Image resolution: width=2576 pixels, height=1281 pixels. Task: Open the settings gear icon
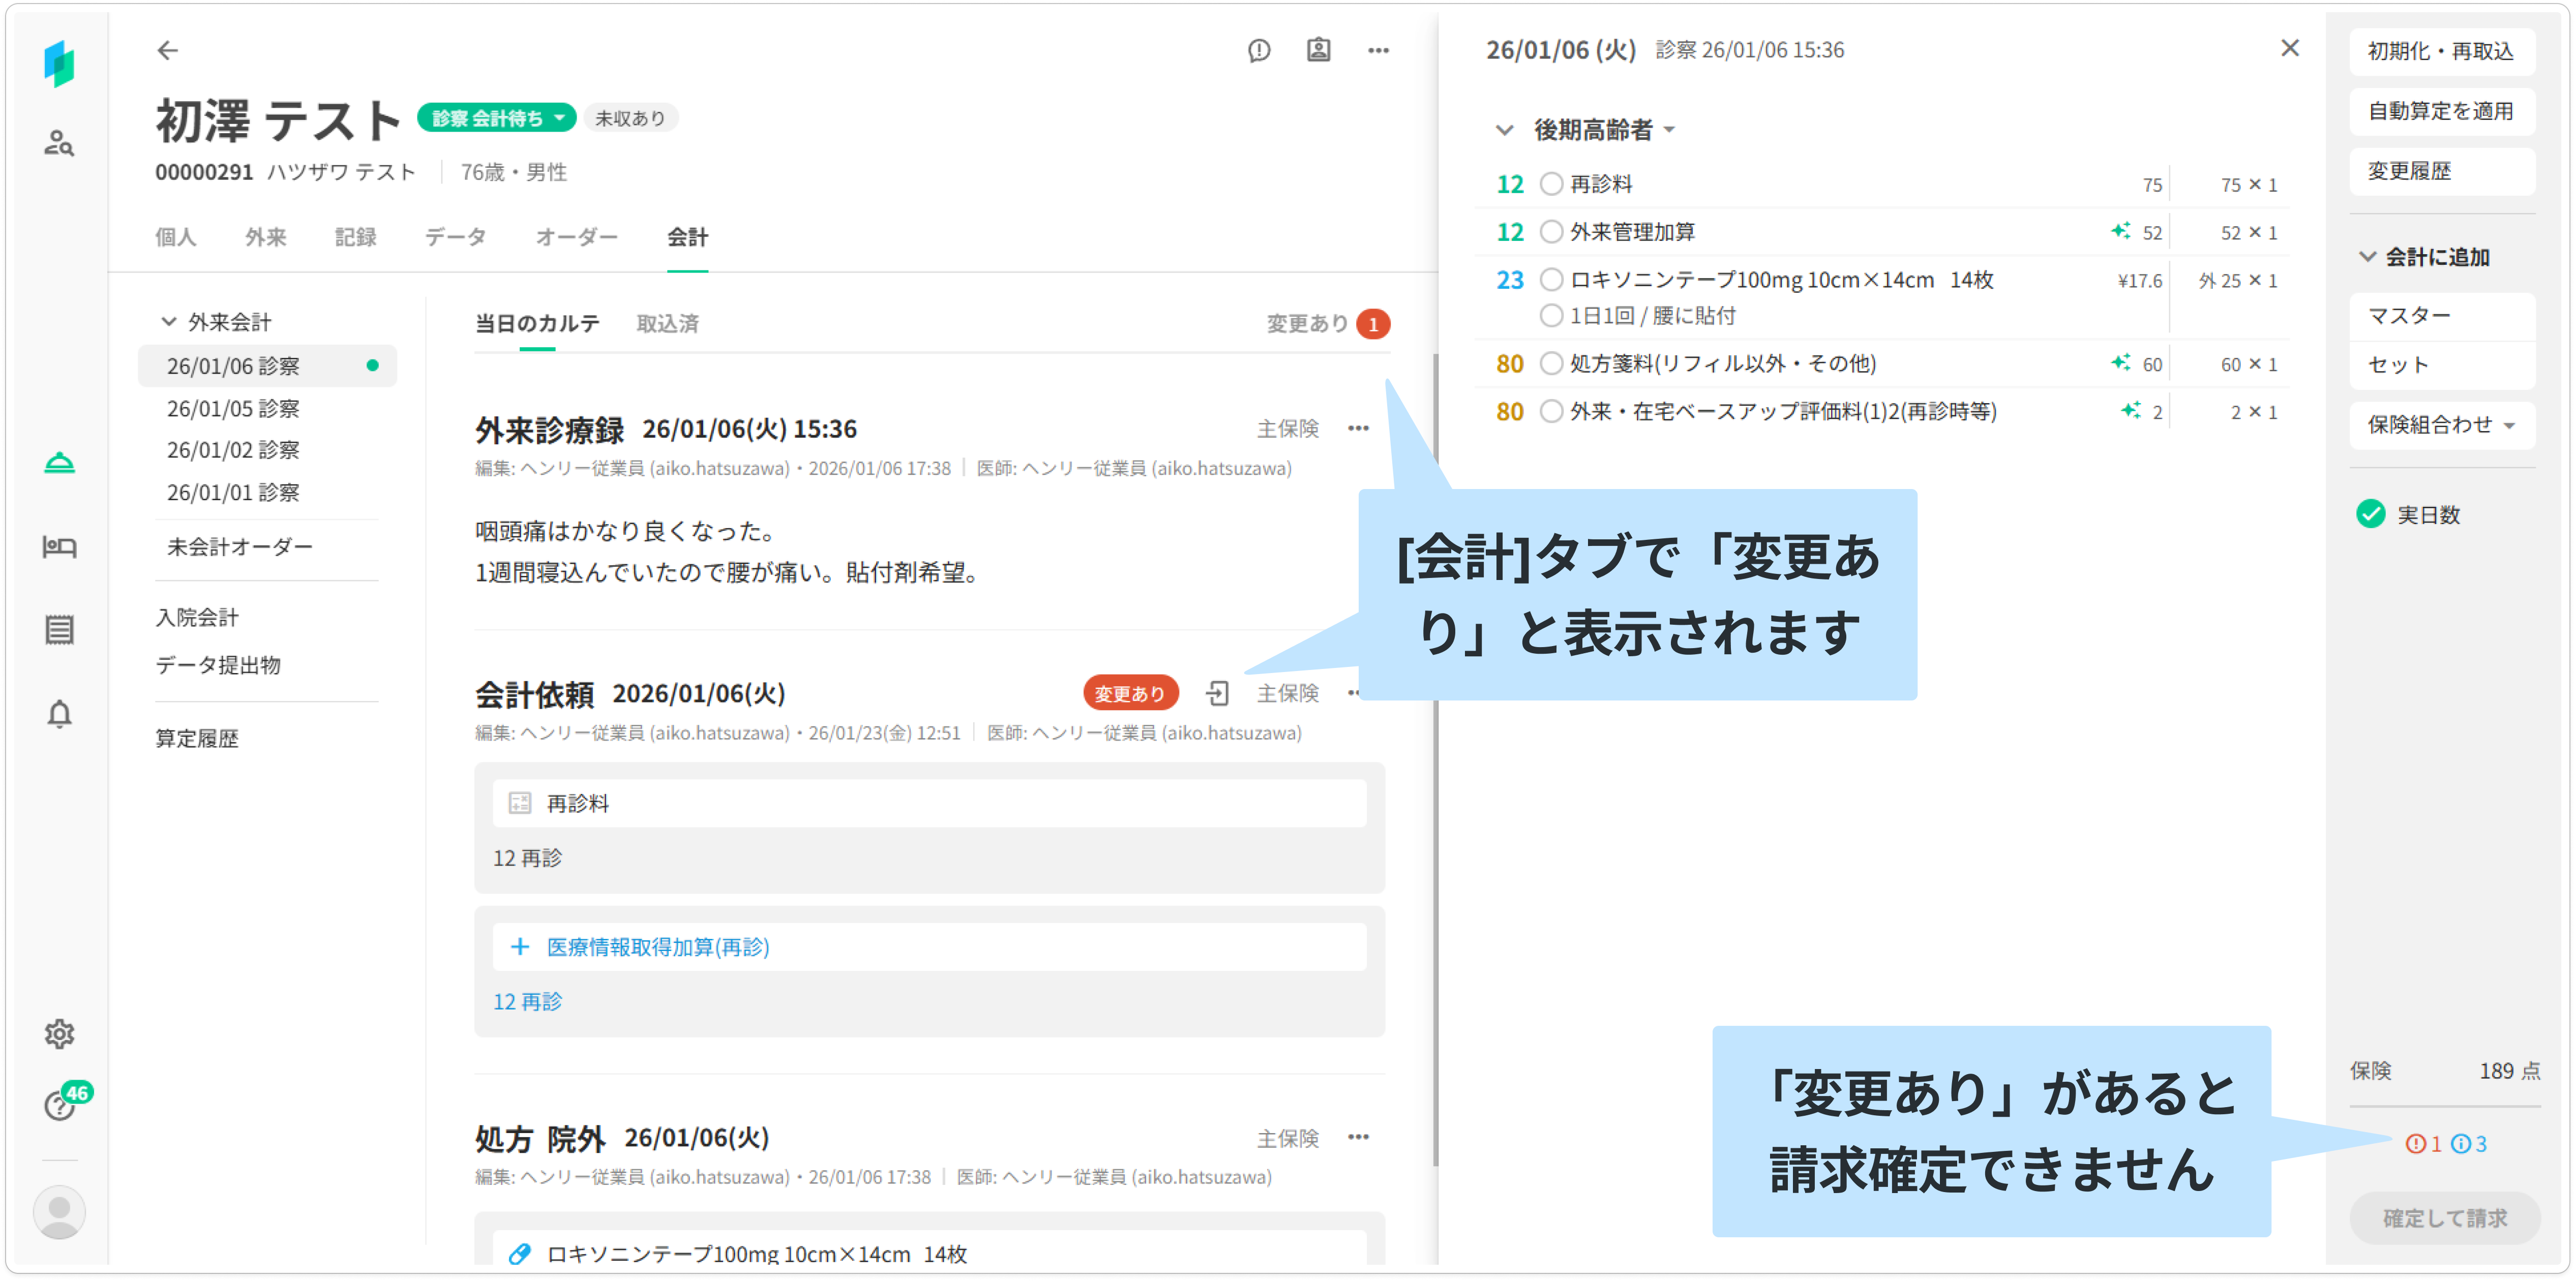[59, 1033]
